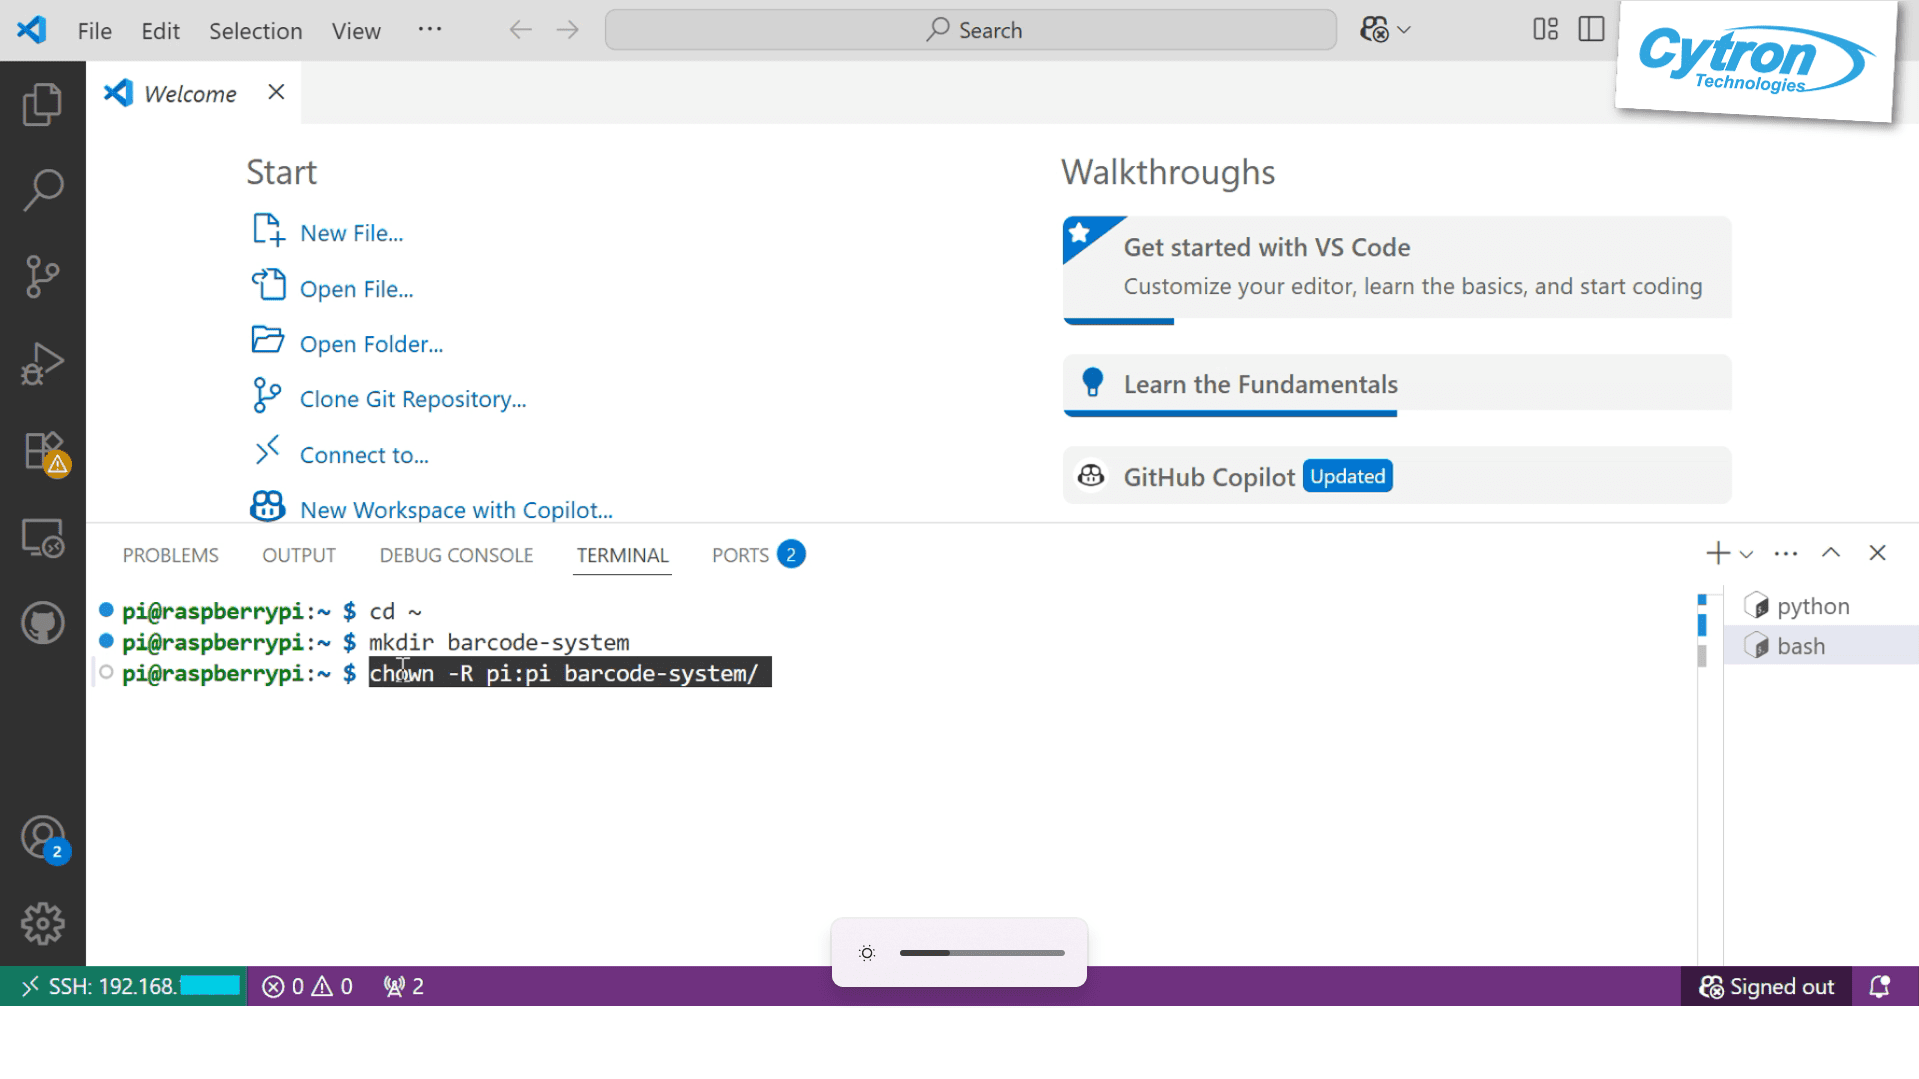Adjust the brightness slider overlay

[x=980, y=953]
